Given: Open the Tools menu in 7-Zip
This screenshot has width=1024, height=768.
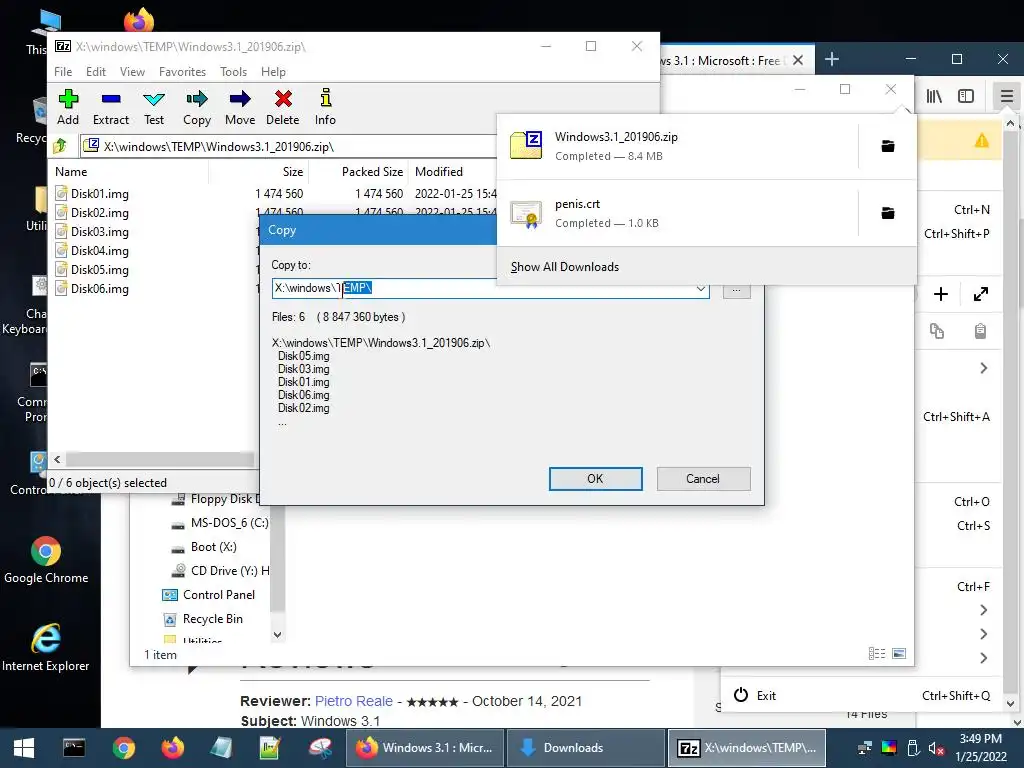Looking at the screenshot, I should pyautogui.click(x=233, y=72).
